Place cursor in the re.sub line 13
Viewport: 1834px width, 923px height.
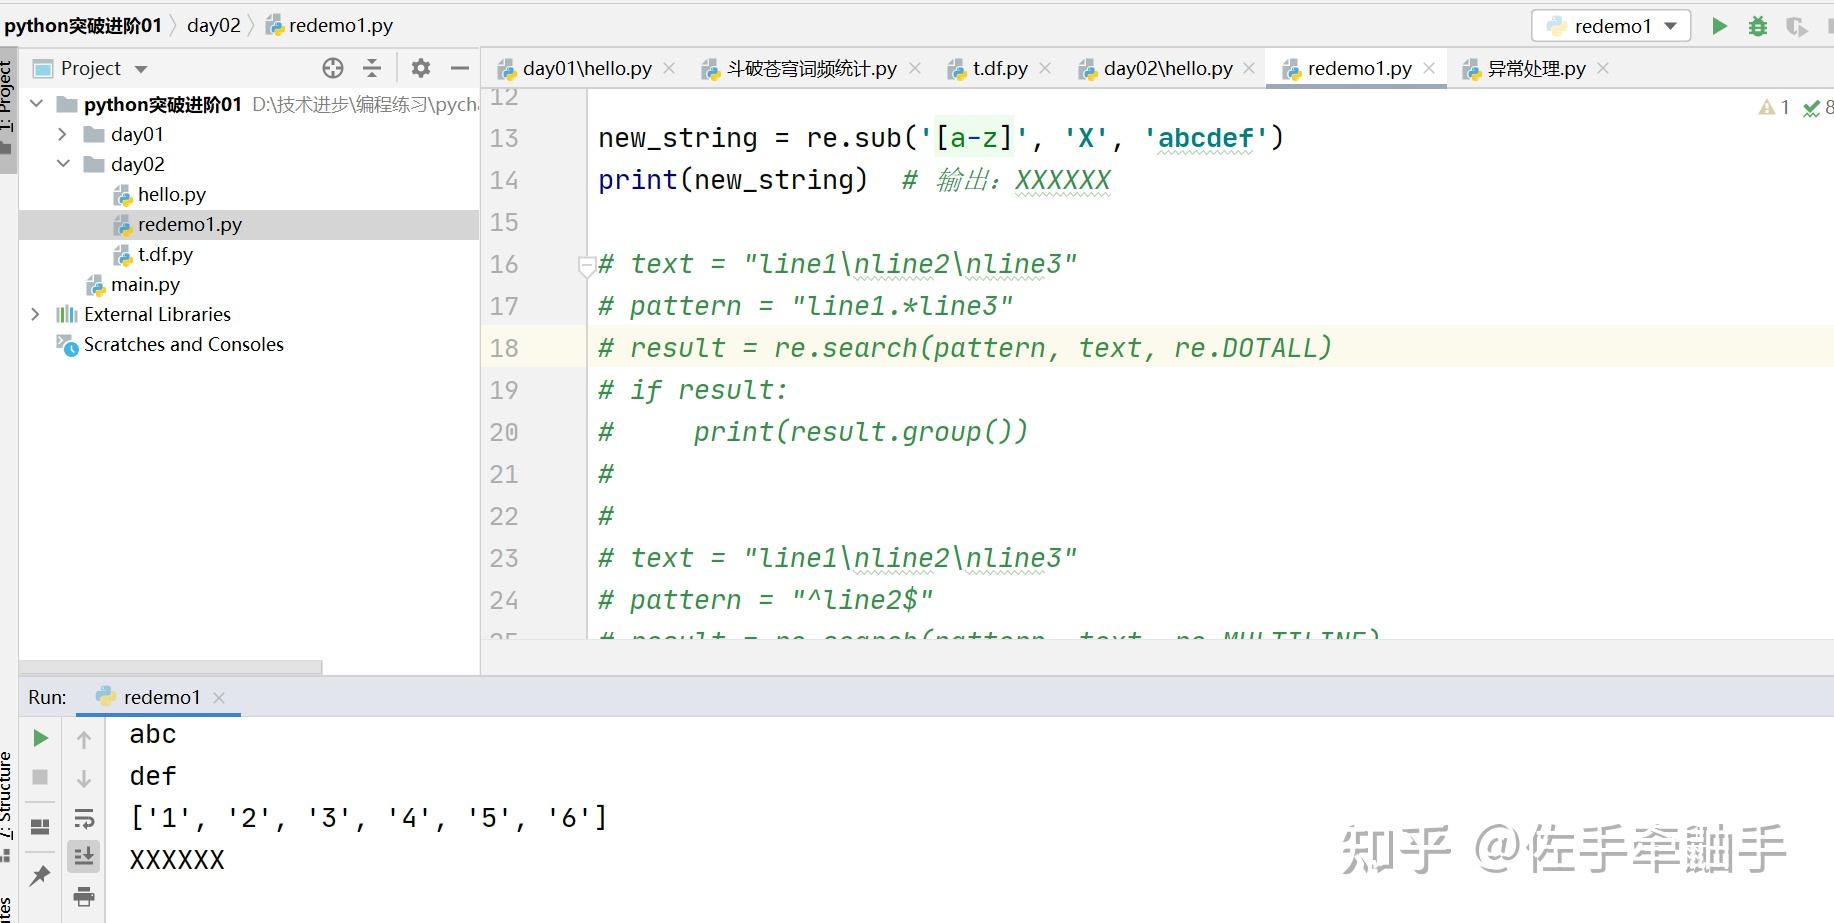tap(941, 138)
